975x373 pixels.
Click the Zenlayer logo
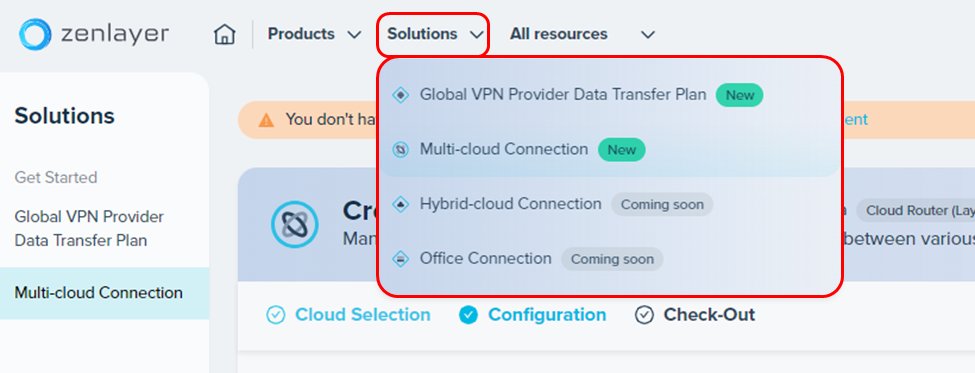point(93,34)
